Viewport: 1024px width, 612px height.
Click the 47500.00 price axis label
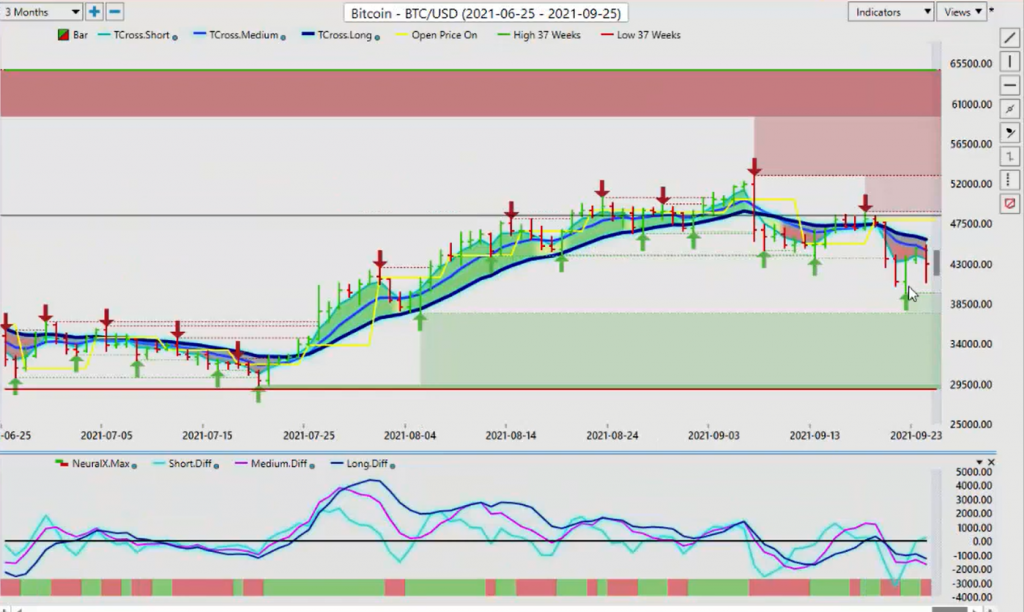click(x=971, y=224)
